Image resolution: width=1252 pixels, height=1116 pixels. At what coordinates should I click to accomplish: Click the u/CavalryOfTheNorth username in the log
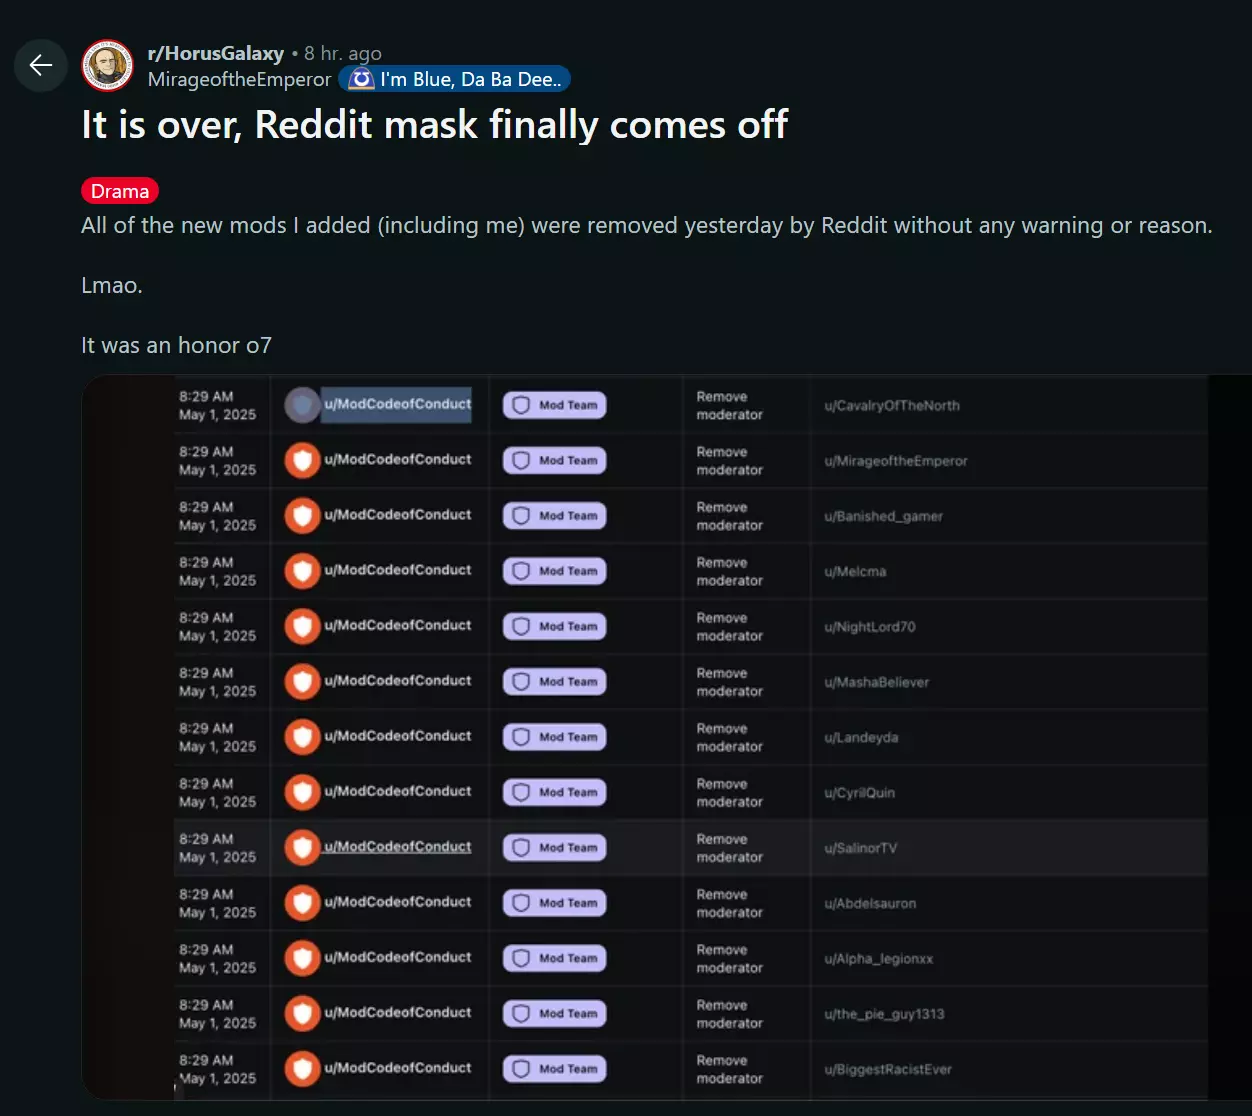tap(892, 406)
